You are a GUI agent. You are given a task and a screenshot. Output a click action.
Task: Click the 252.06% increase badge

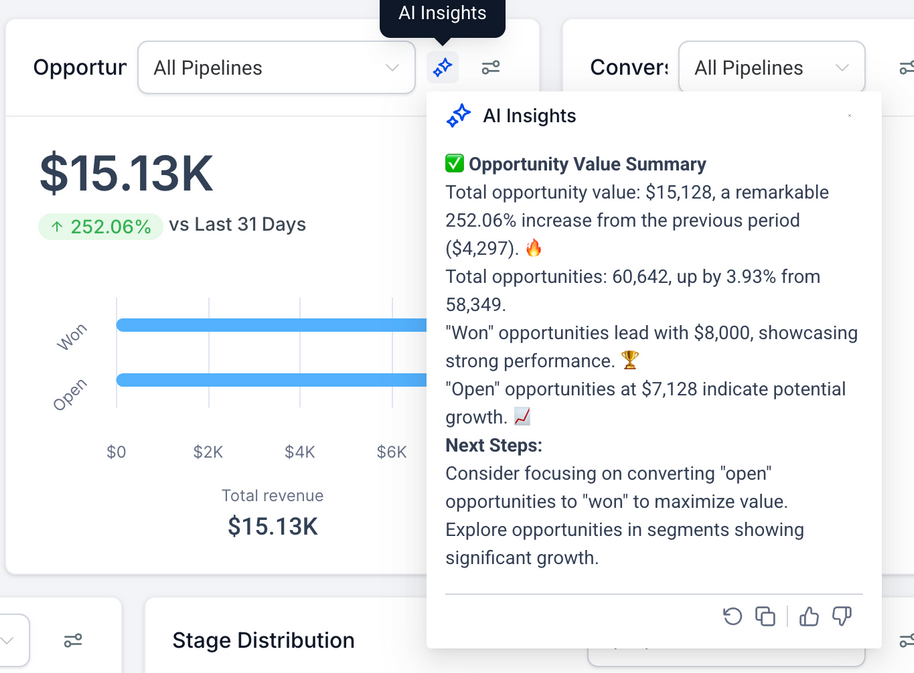pyautogui.click(x=100, y=226)
